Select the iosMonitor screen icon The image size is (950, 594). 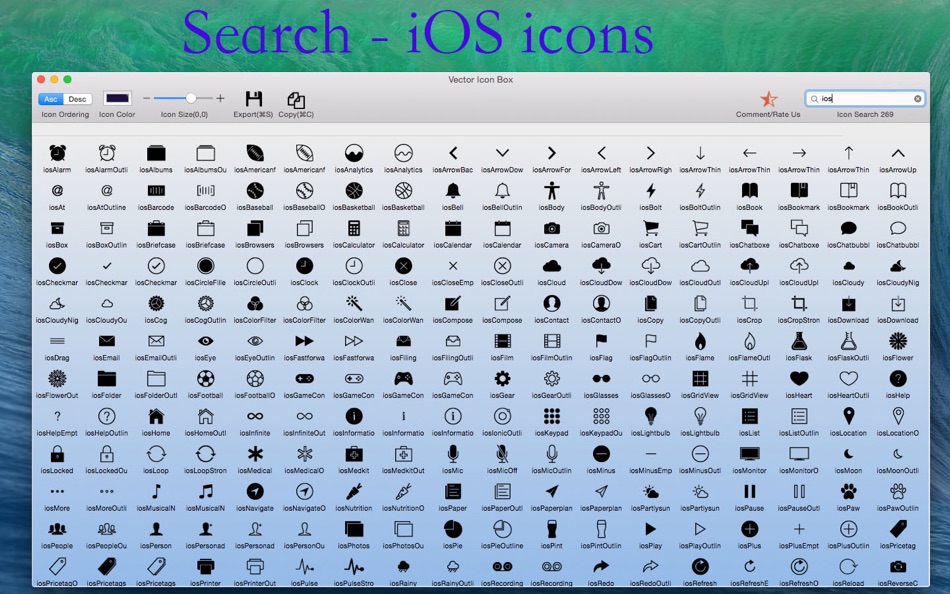pos(749,453)
